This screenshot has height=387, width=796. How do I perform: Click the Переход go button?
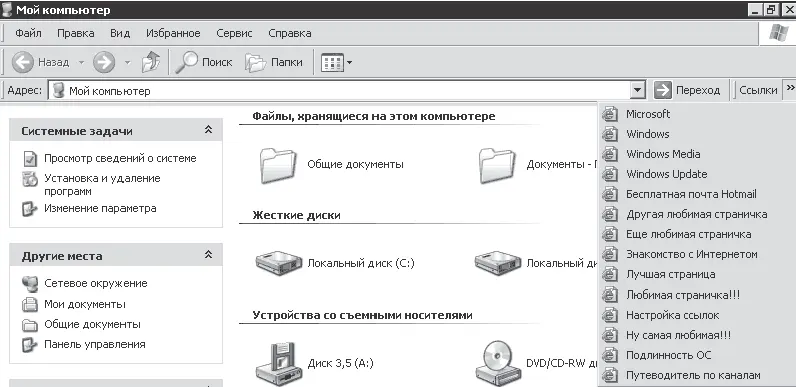[686, 90]
